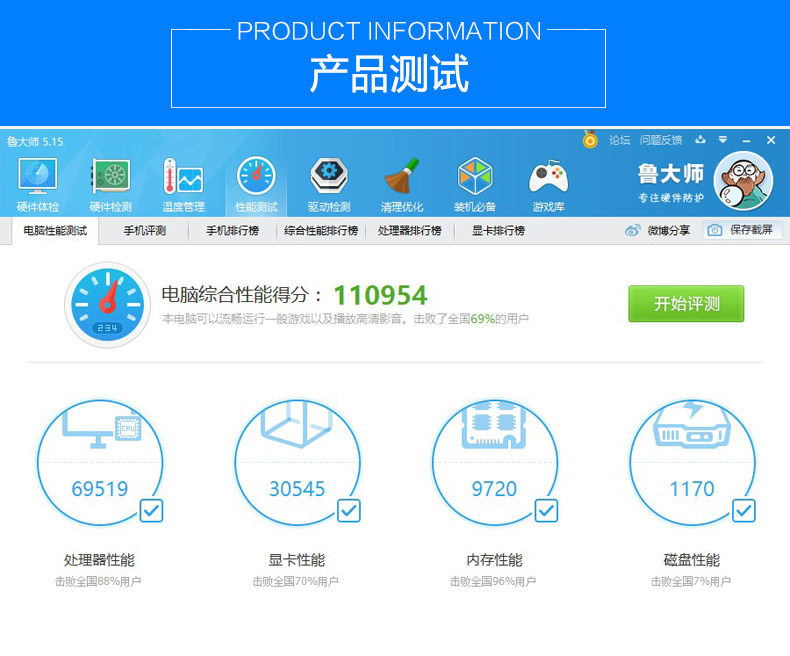Click the speedometer gauge icon beside the score
The image size is (790, 656).
coord(107,305)
